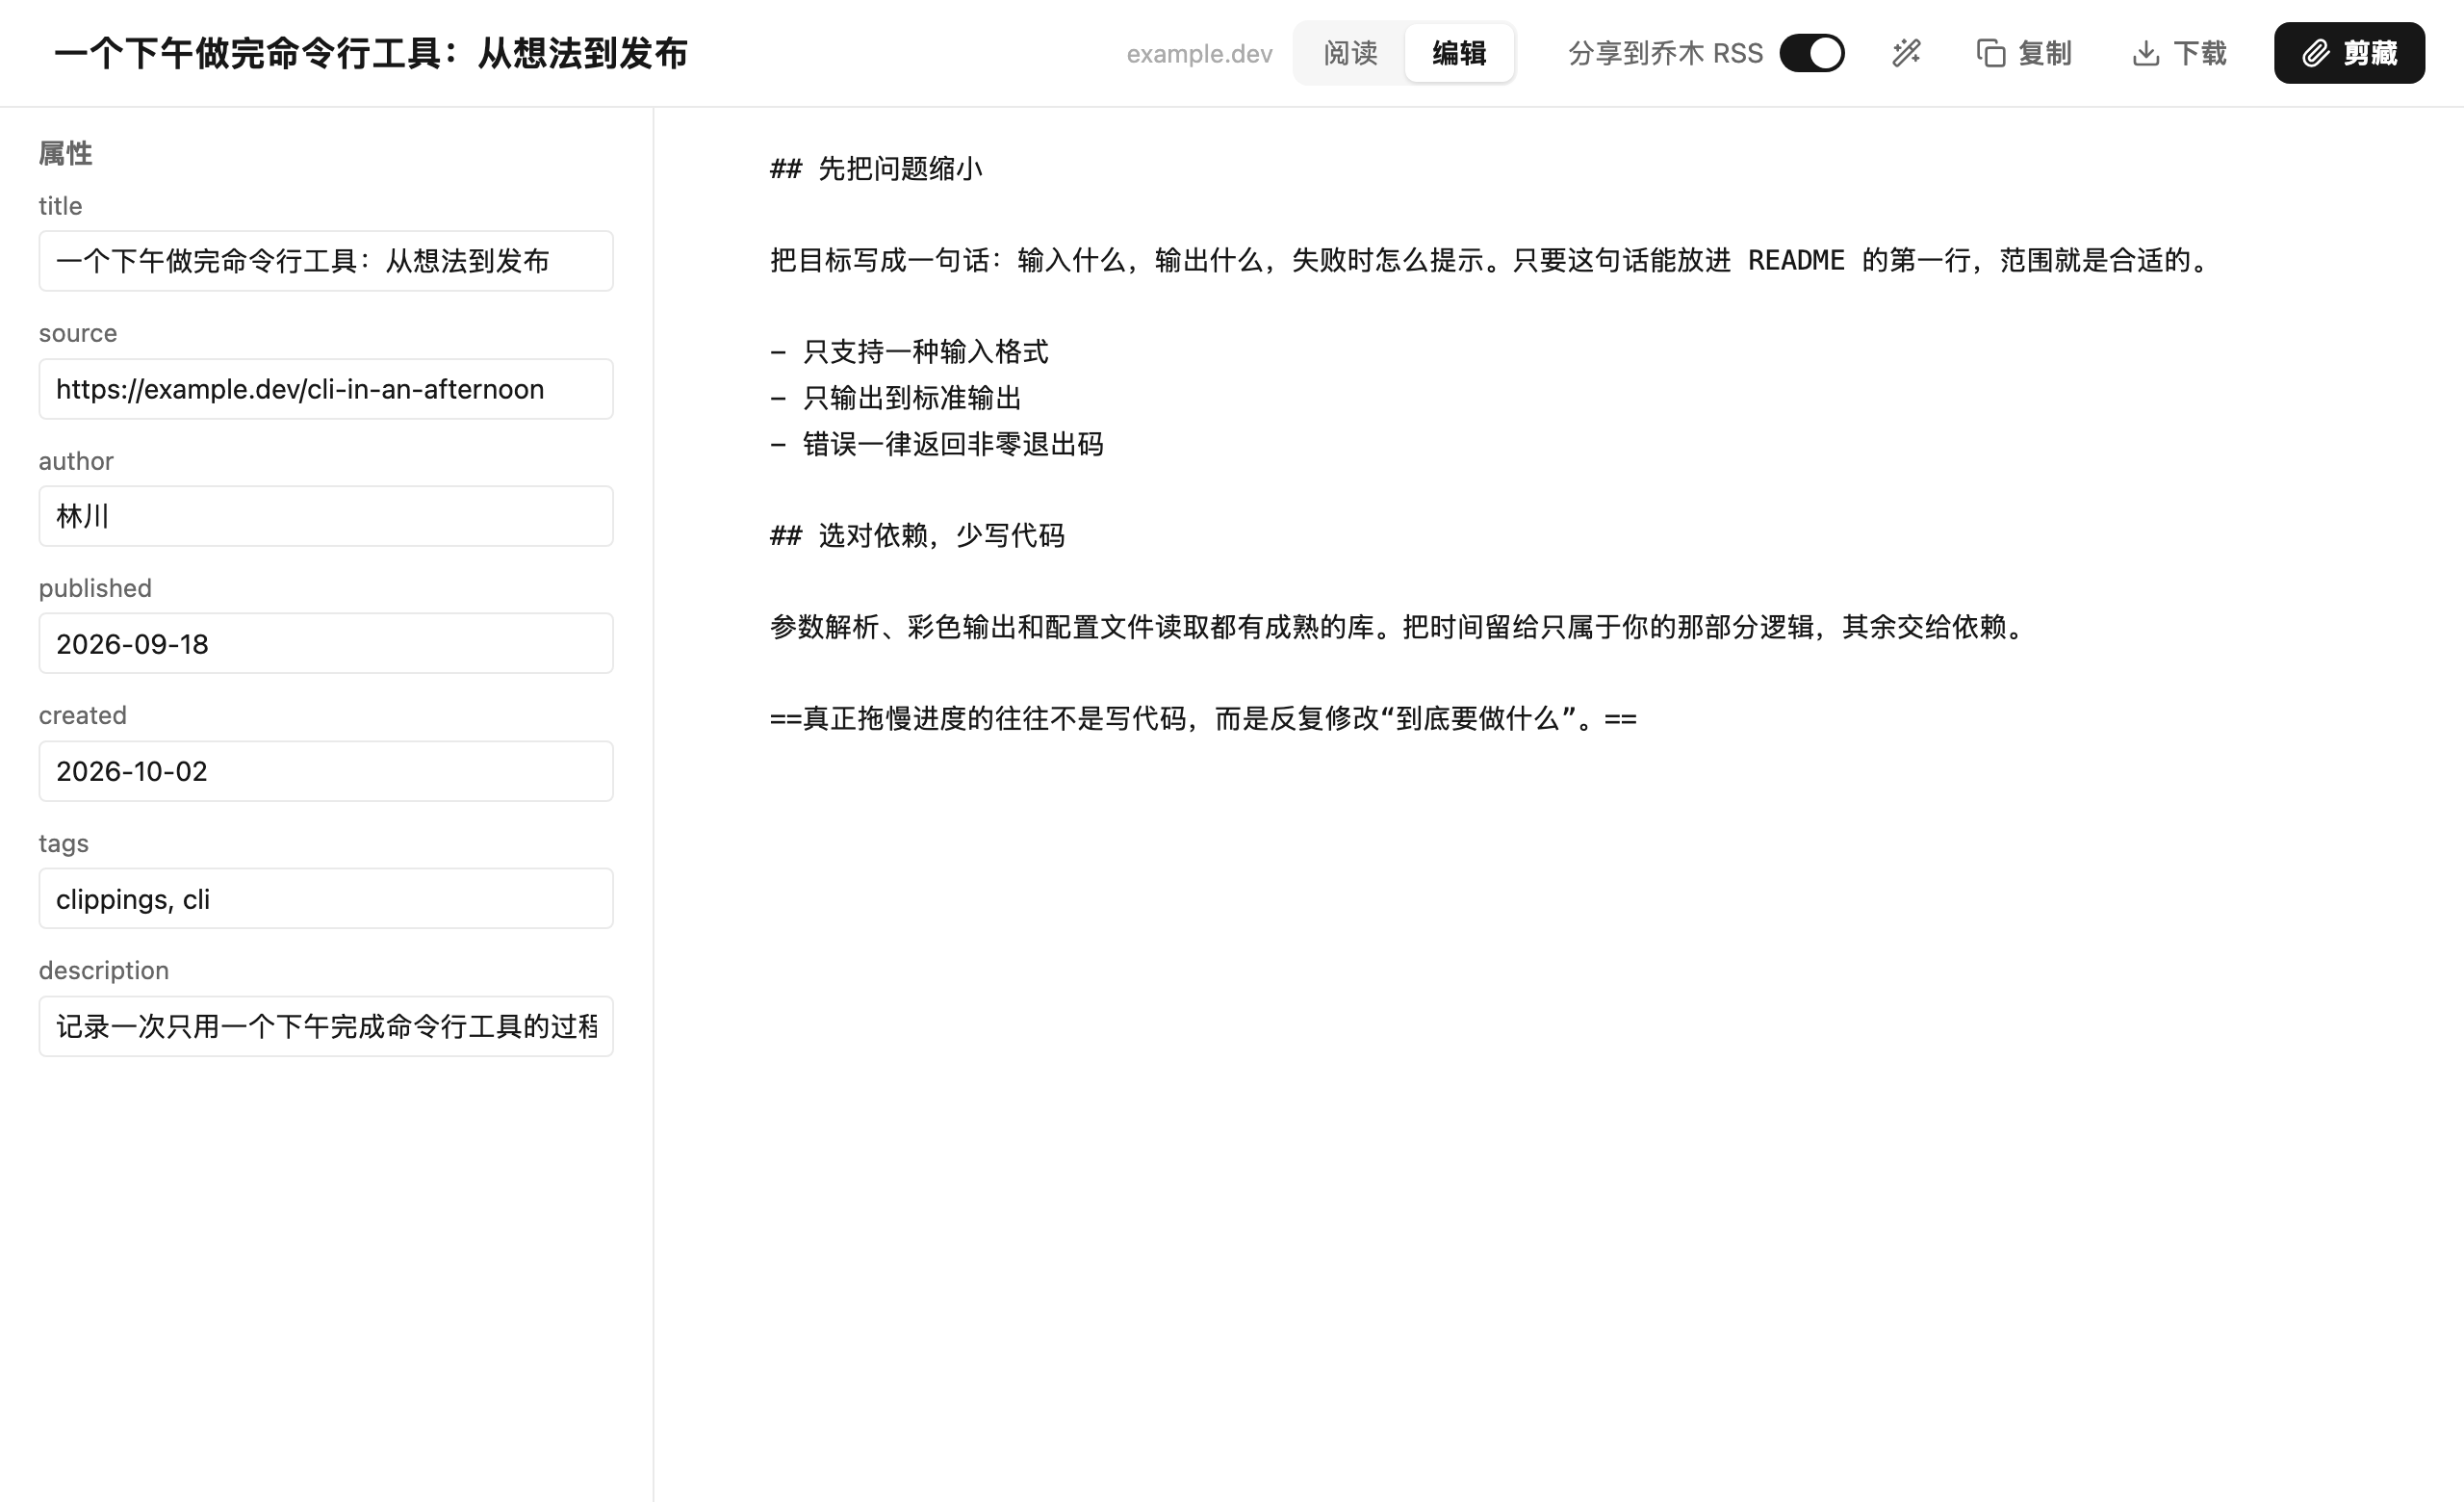
Task: Click the title input field
Action: 326,261
